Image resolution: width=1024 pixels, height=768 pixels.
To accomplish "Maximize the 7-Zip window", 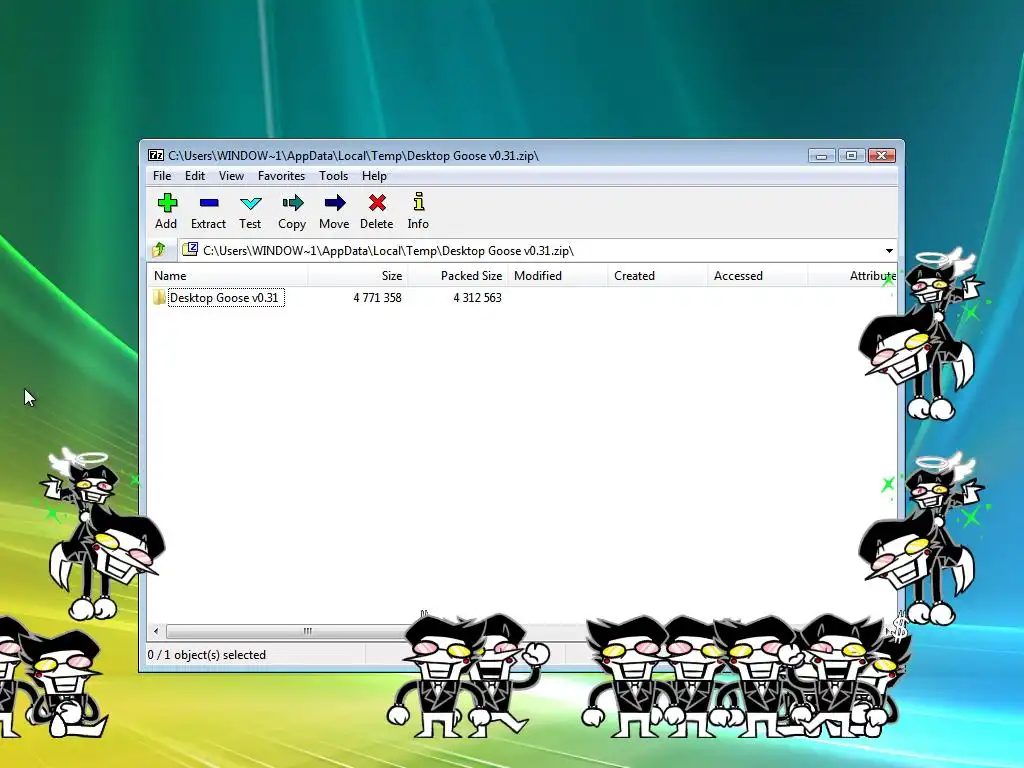I will point(852,155).
